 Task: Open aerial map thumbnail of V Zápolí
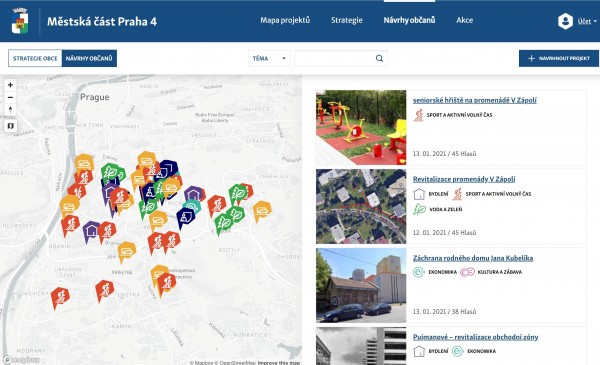pos(361,207)
